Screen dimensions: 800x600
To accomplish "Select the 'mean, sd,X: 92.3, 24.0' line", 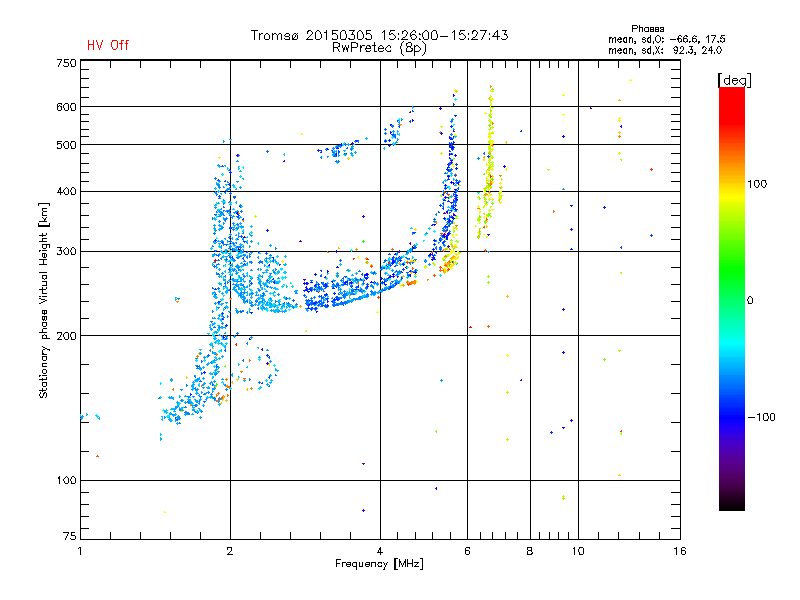I will point(665,50).
